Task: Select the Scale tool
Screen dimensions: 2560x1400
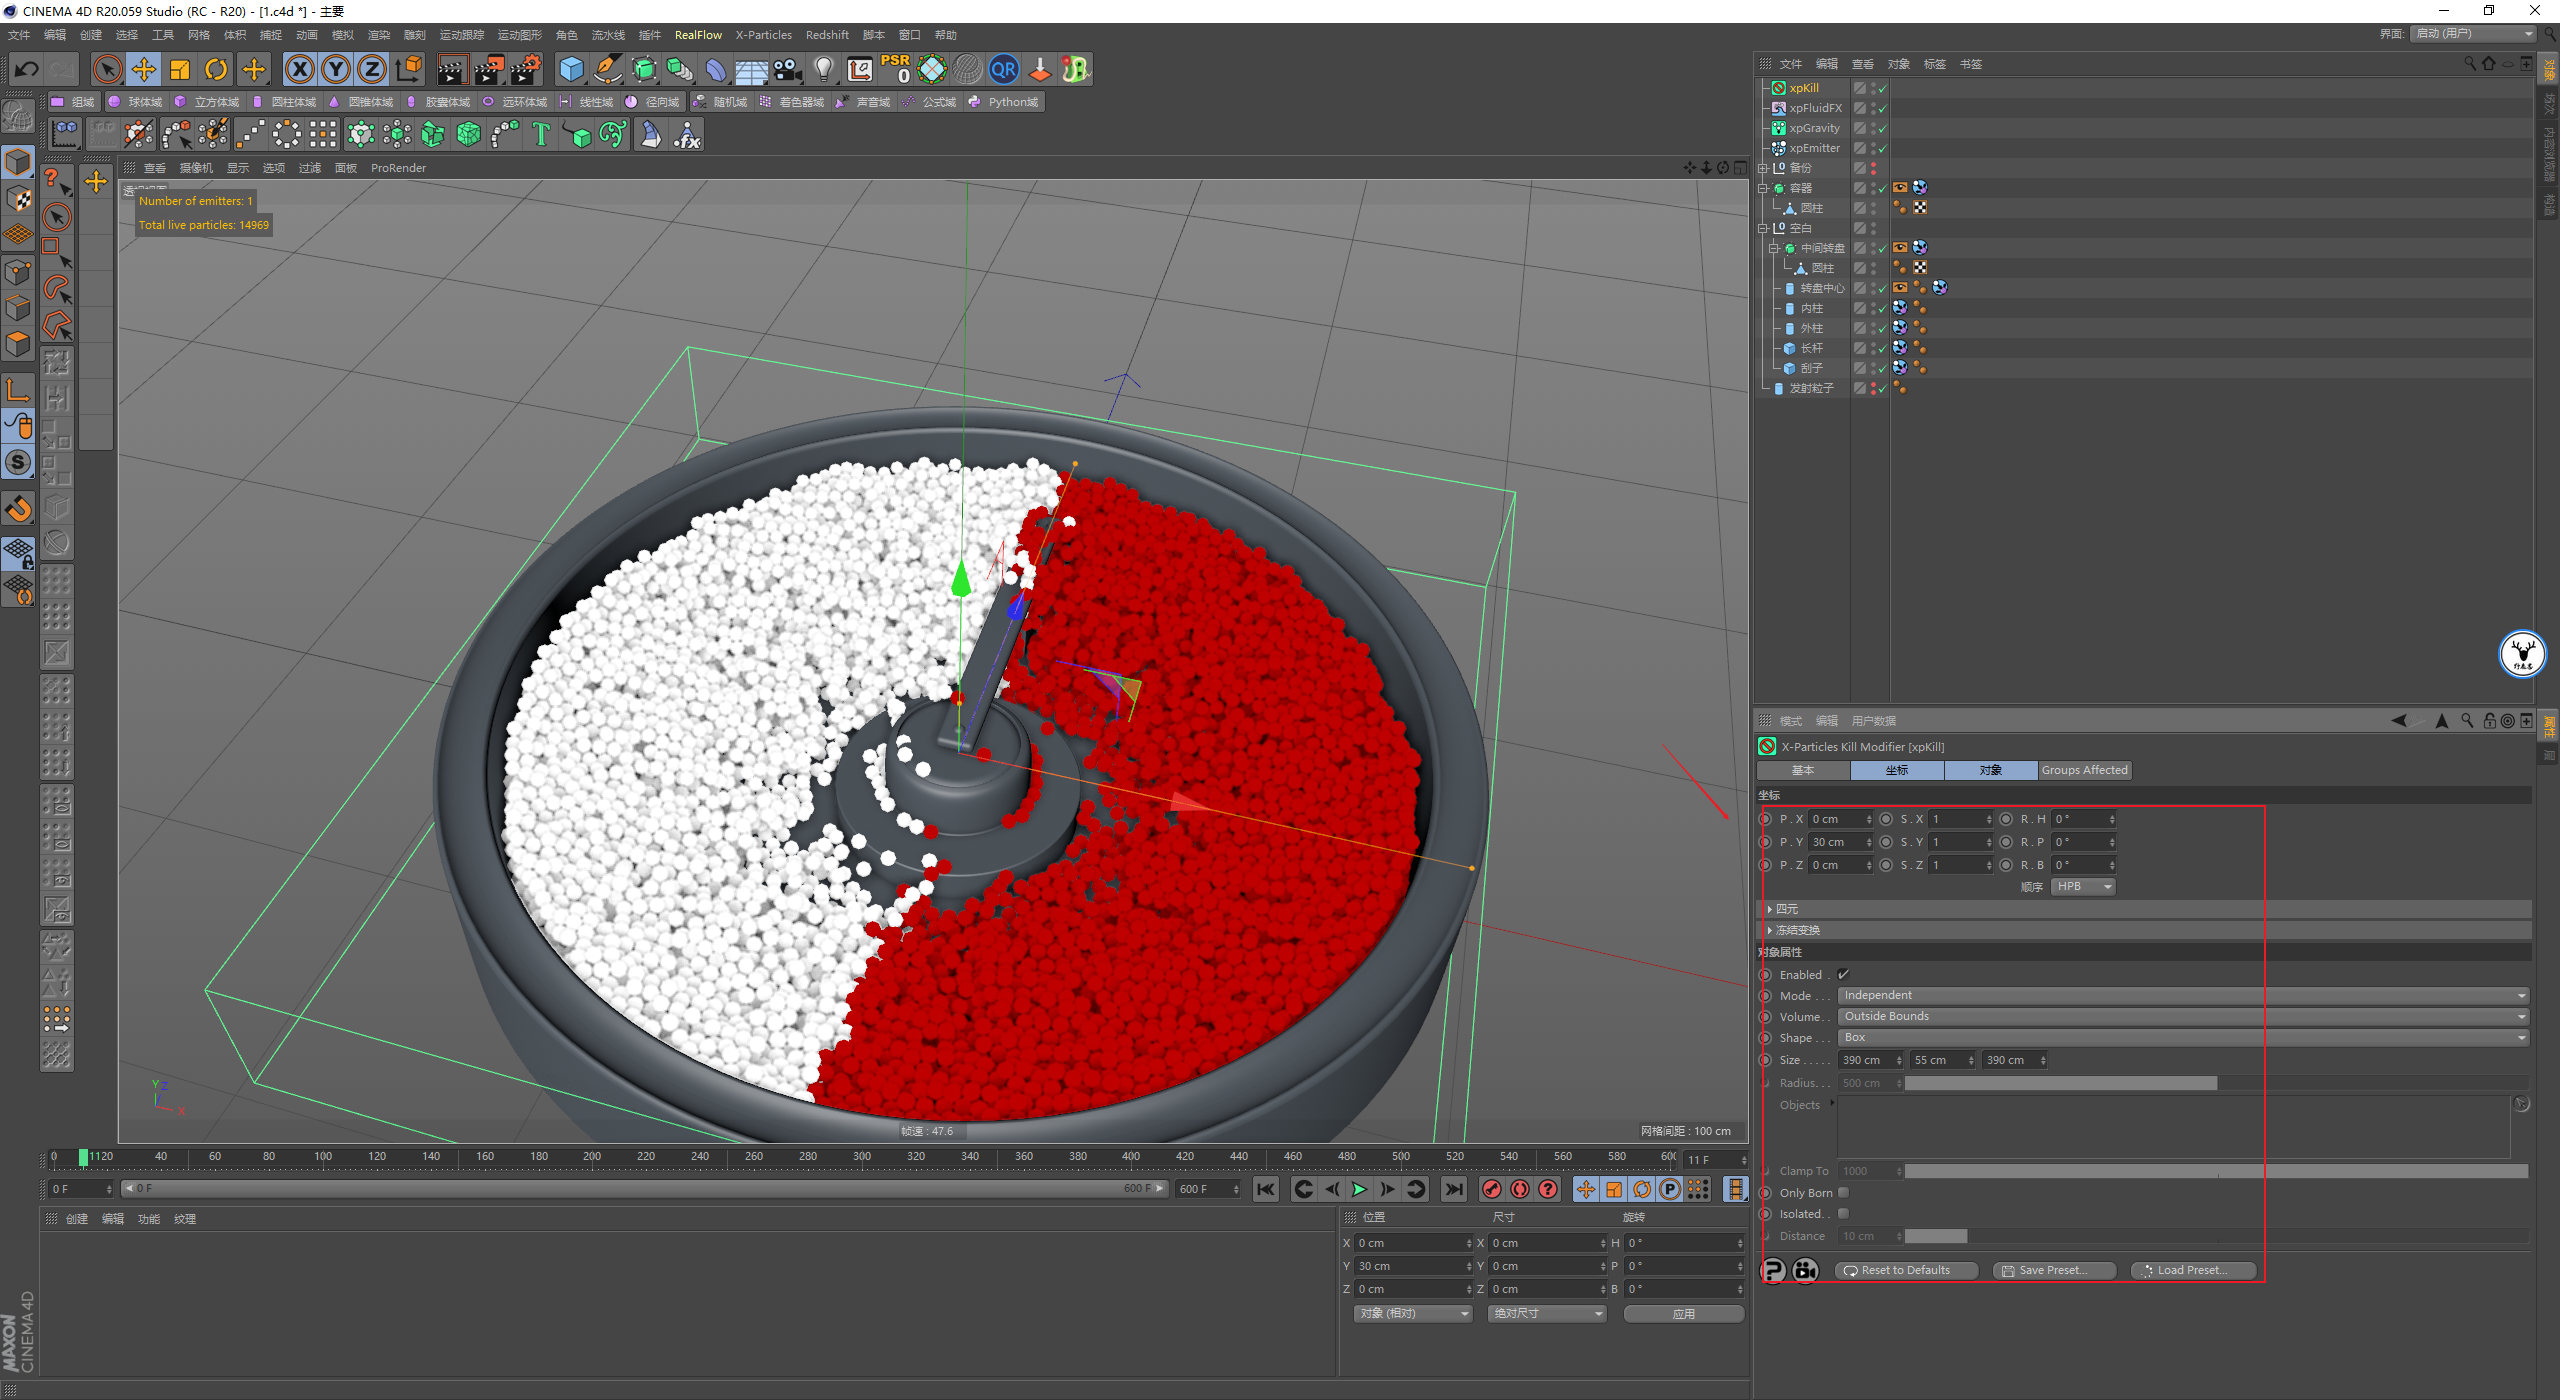Action: pyautogui.click(x=180, y=69)
